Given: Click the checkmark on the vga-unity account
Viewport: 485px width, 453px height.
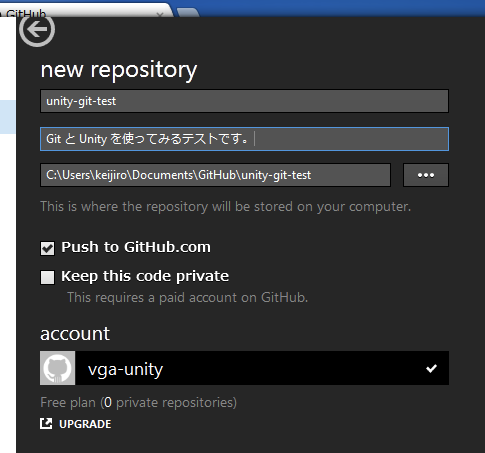Looking at the screenshot, I should pyautogui.click(x=431, y=368).
